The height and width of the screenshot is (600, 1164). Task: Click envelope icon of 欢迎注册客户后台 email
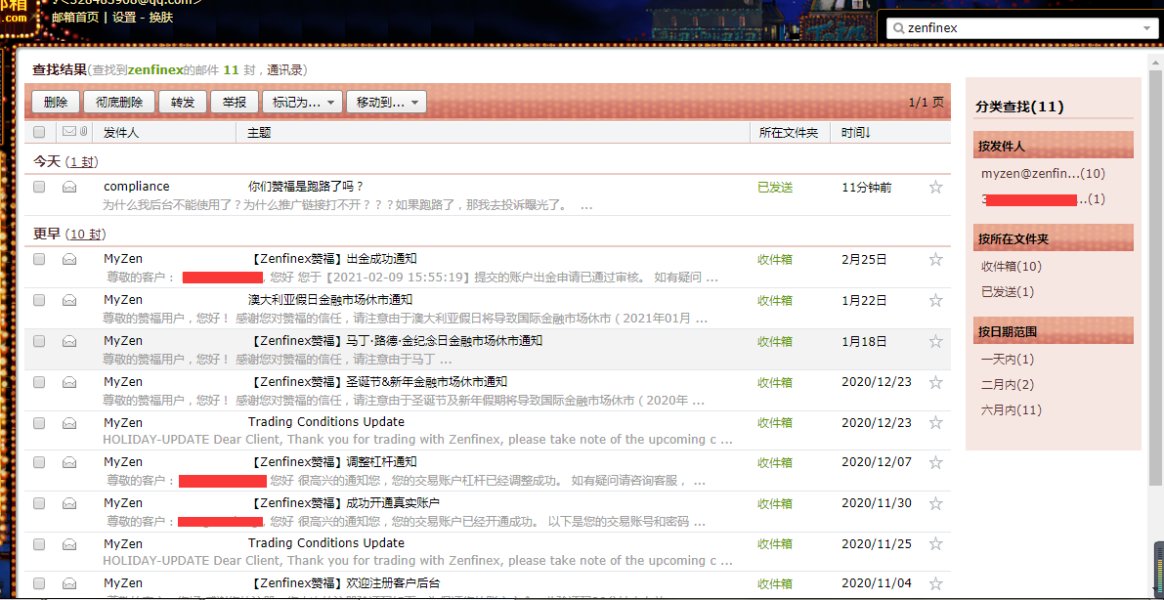point(69,584)
